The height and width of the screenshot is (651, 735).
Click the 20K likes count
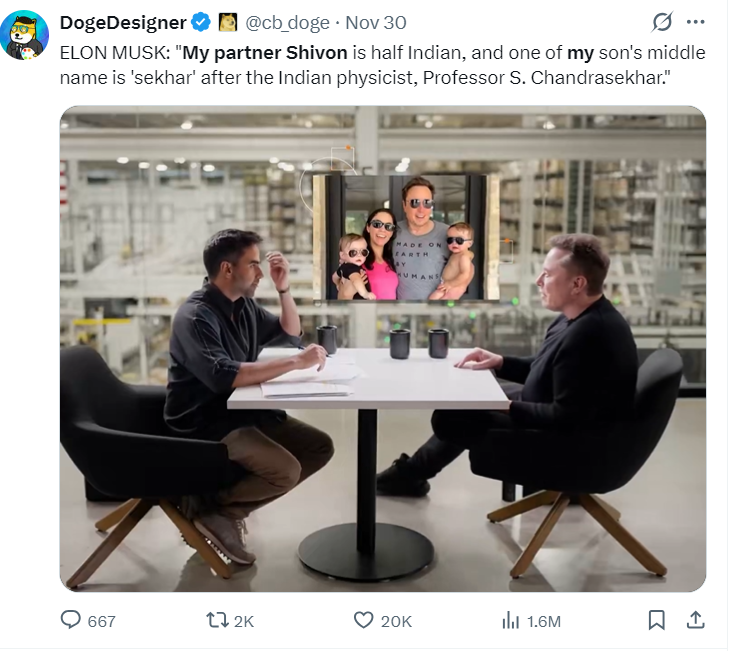pyautogui.click(x=396, y=621)
